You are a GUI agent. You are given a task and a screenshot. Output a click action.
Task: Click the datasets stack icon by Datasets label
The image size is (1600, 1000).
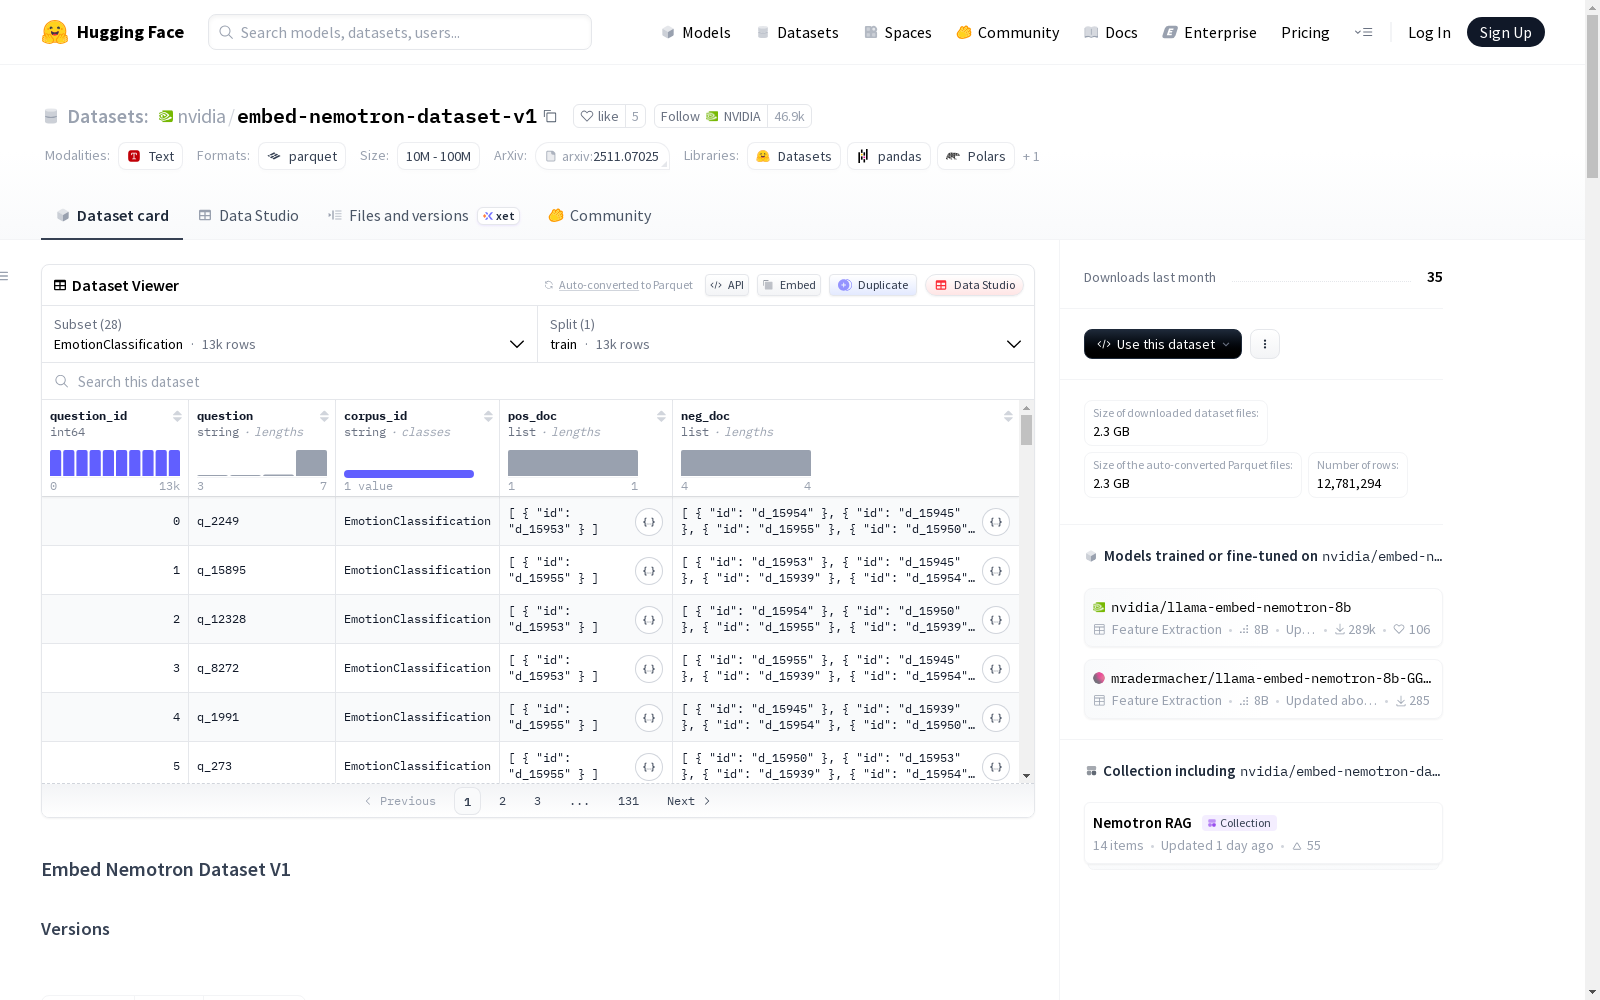51,116
